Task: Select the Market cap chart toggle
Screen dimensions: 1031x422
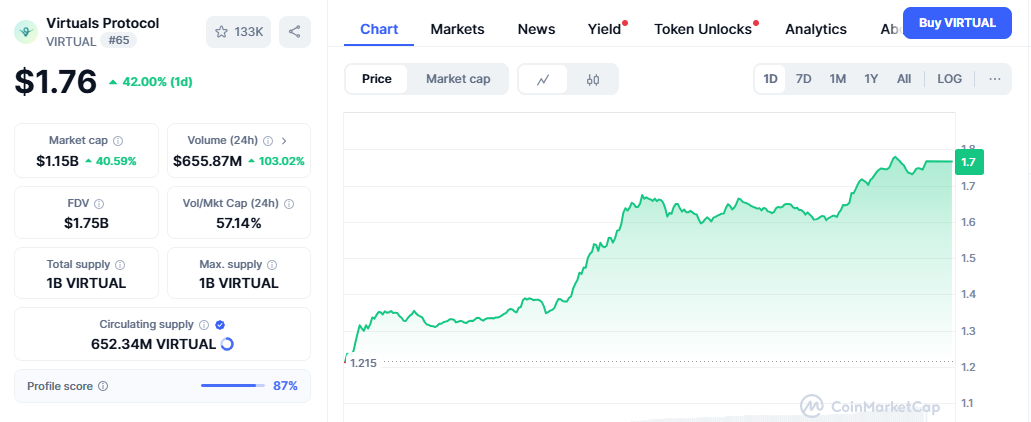Action: tap(458, 79)
